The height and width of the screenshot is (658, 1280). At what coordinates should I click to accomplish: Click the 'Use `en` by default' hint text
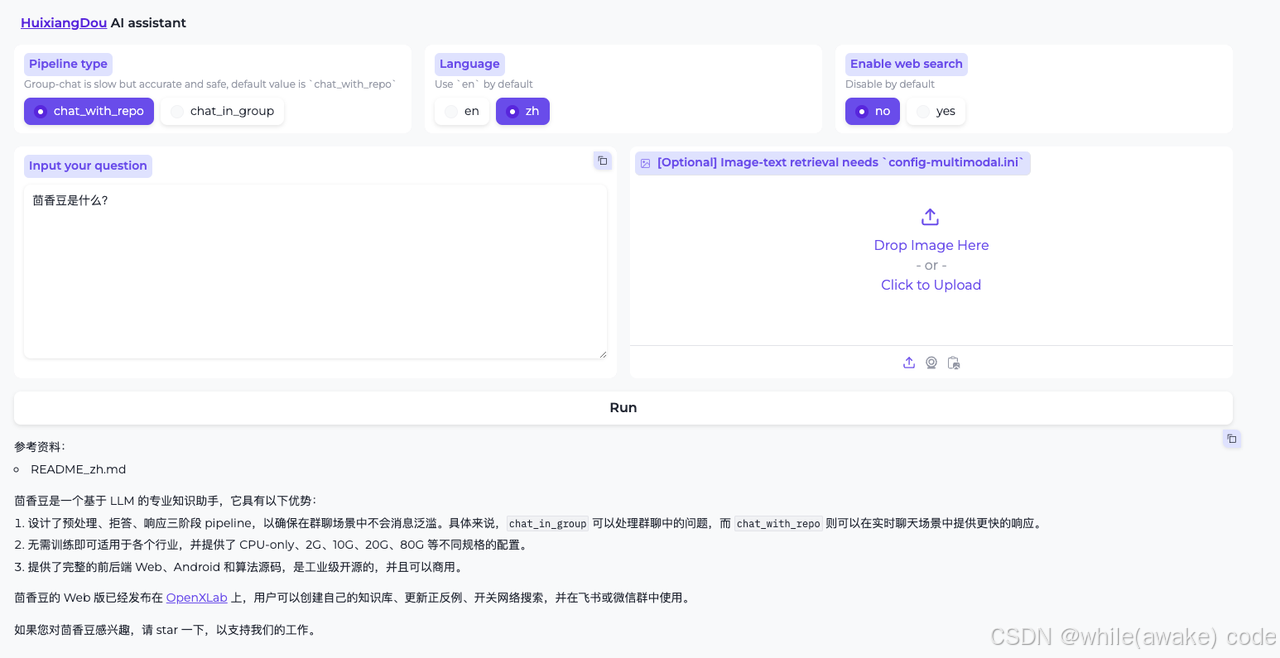484,84
